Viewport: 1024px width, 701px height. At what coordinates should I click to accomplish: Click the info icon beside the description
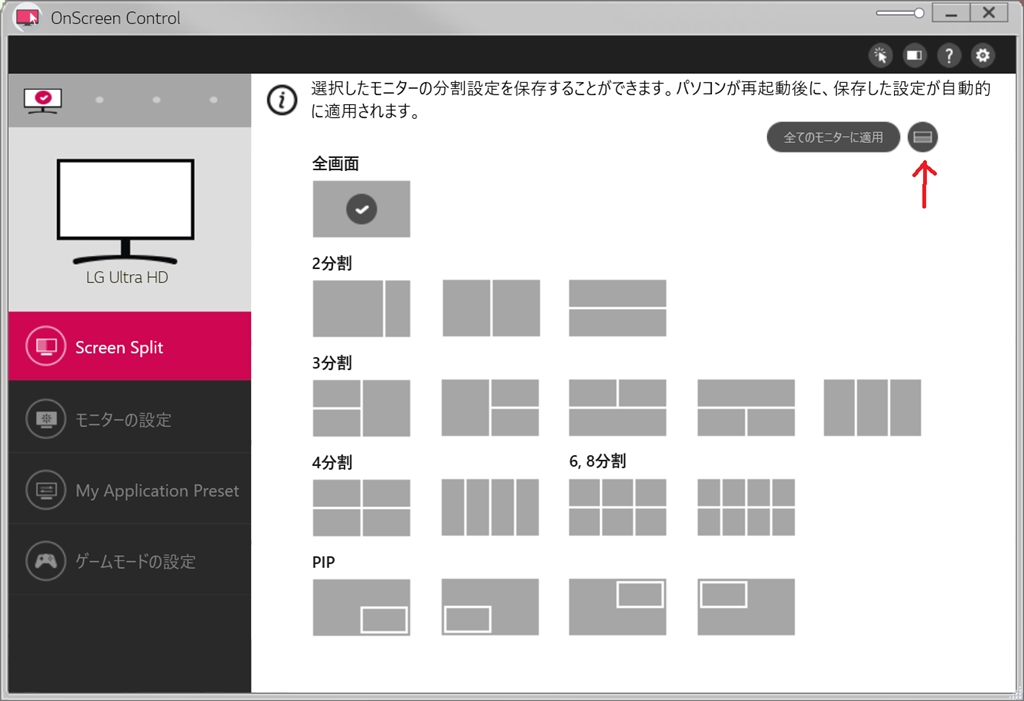(282, 101)
